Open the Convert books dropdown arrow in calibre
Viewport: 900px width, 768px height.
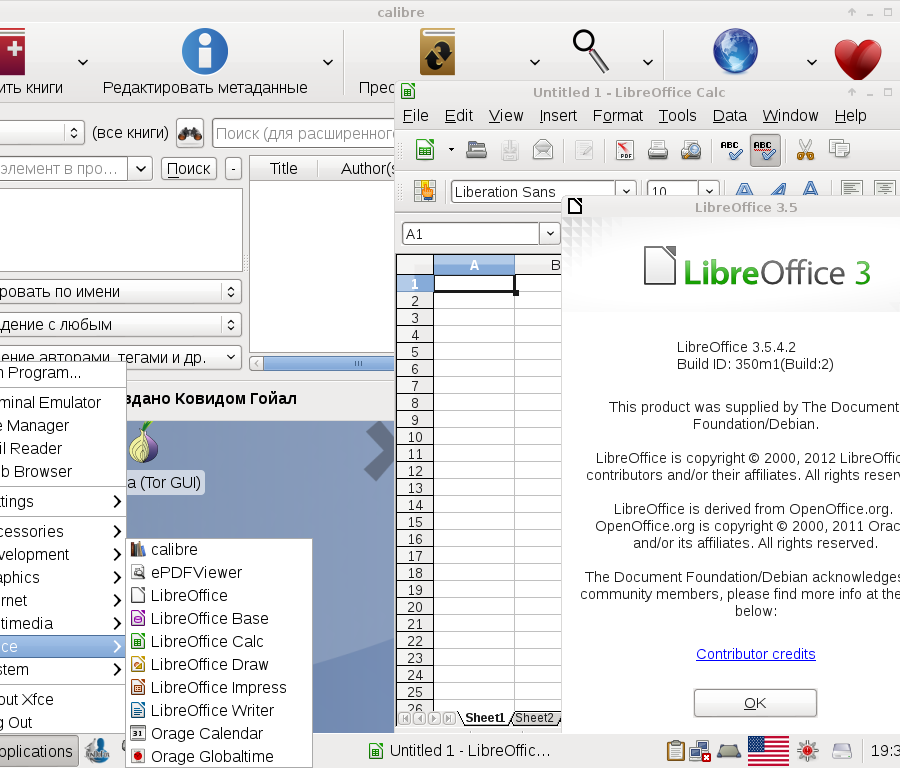[x=534, y=62]
